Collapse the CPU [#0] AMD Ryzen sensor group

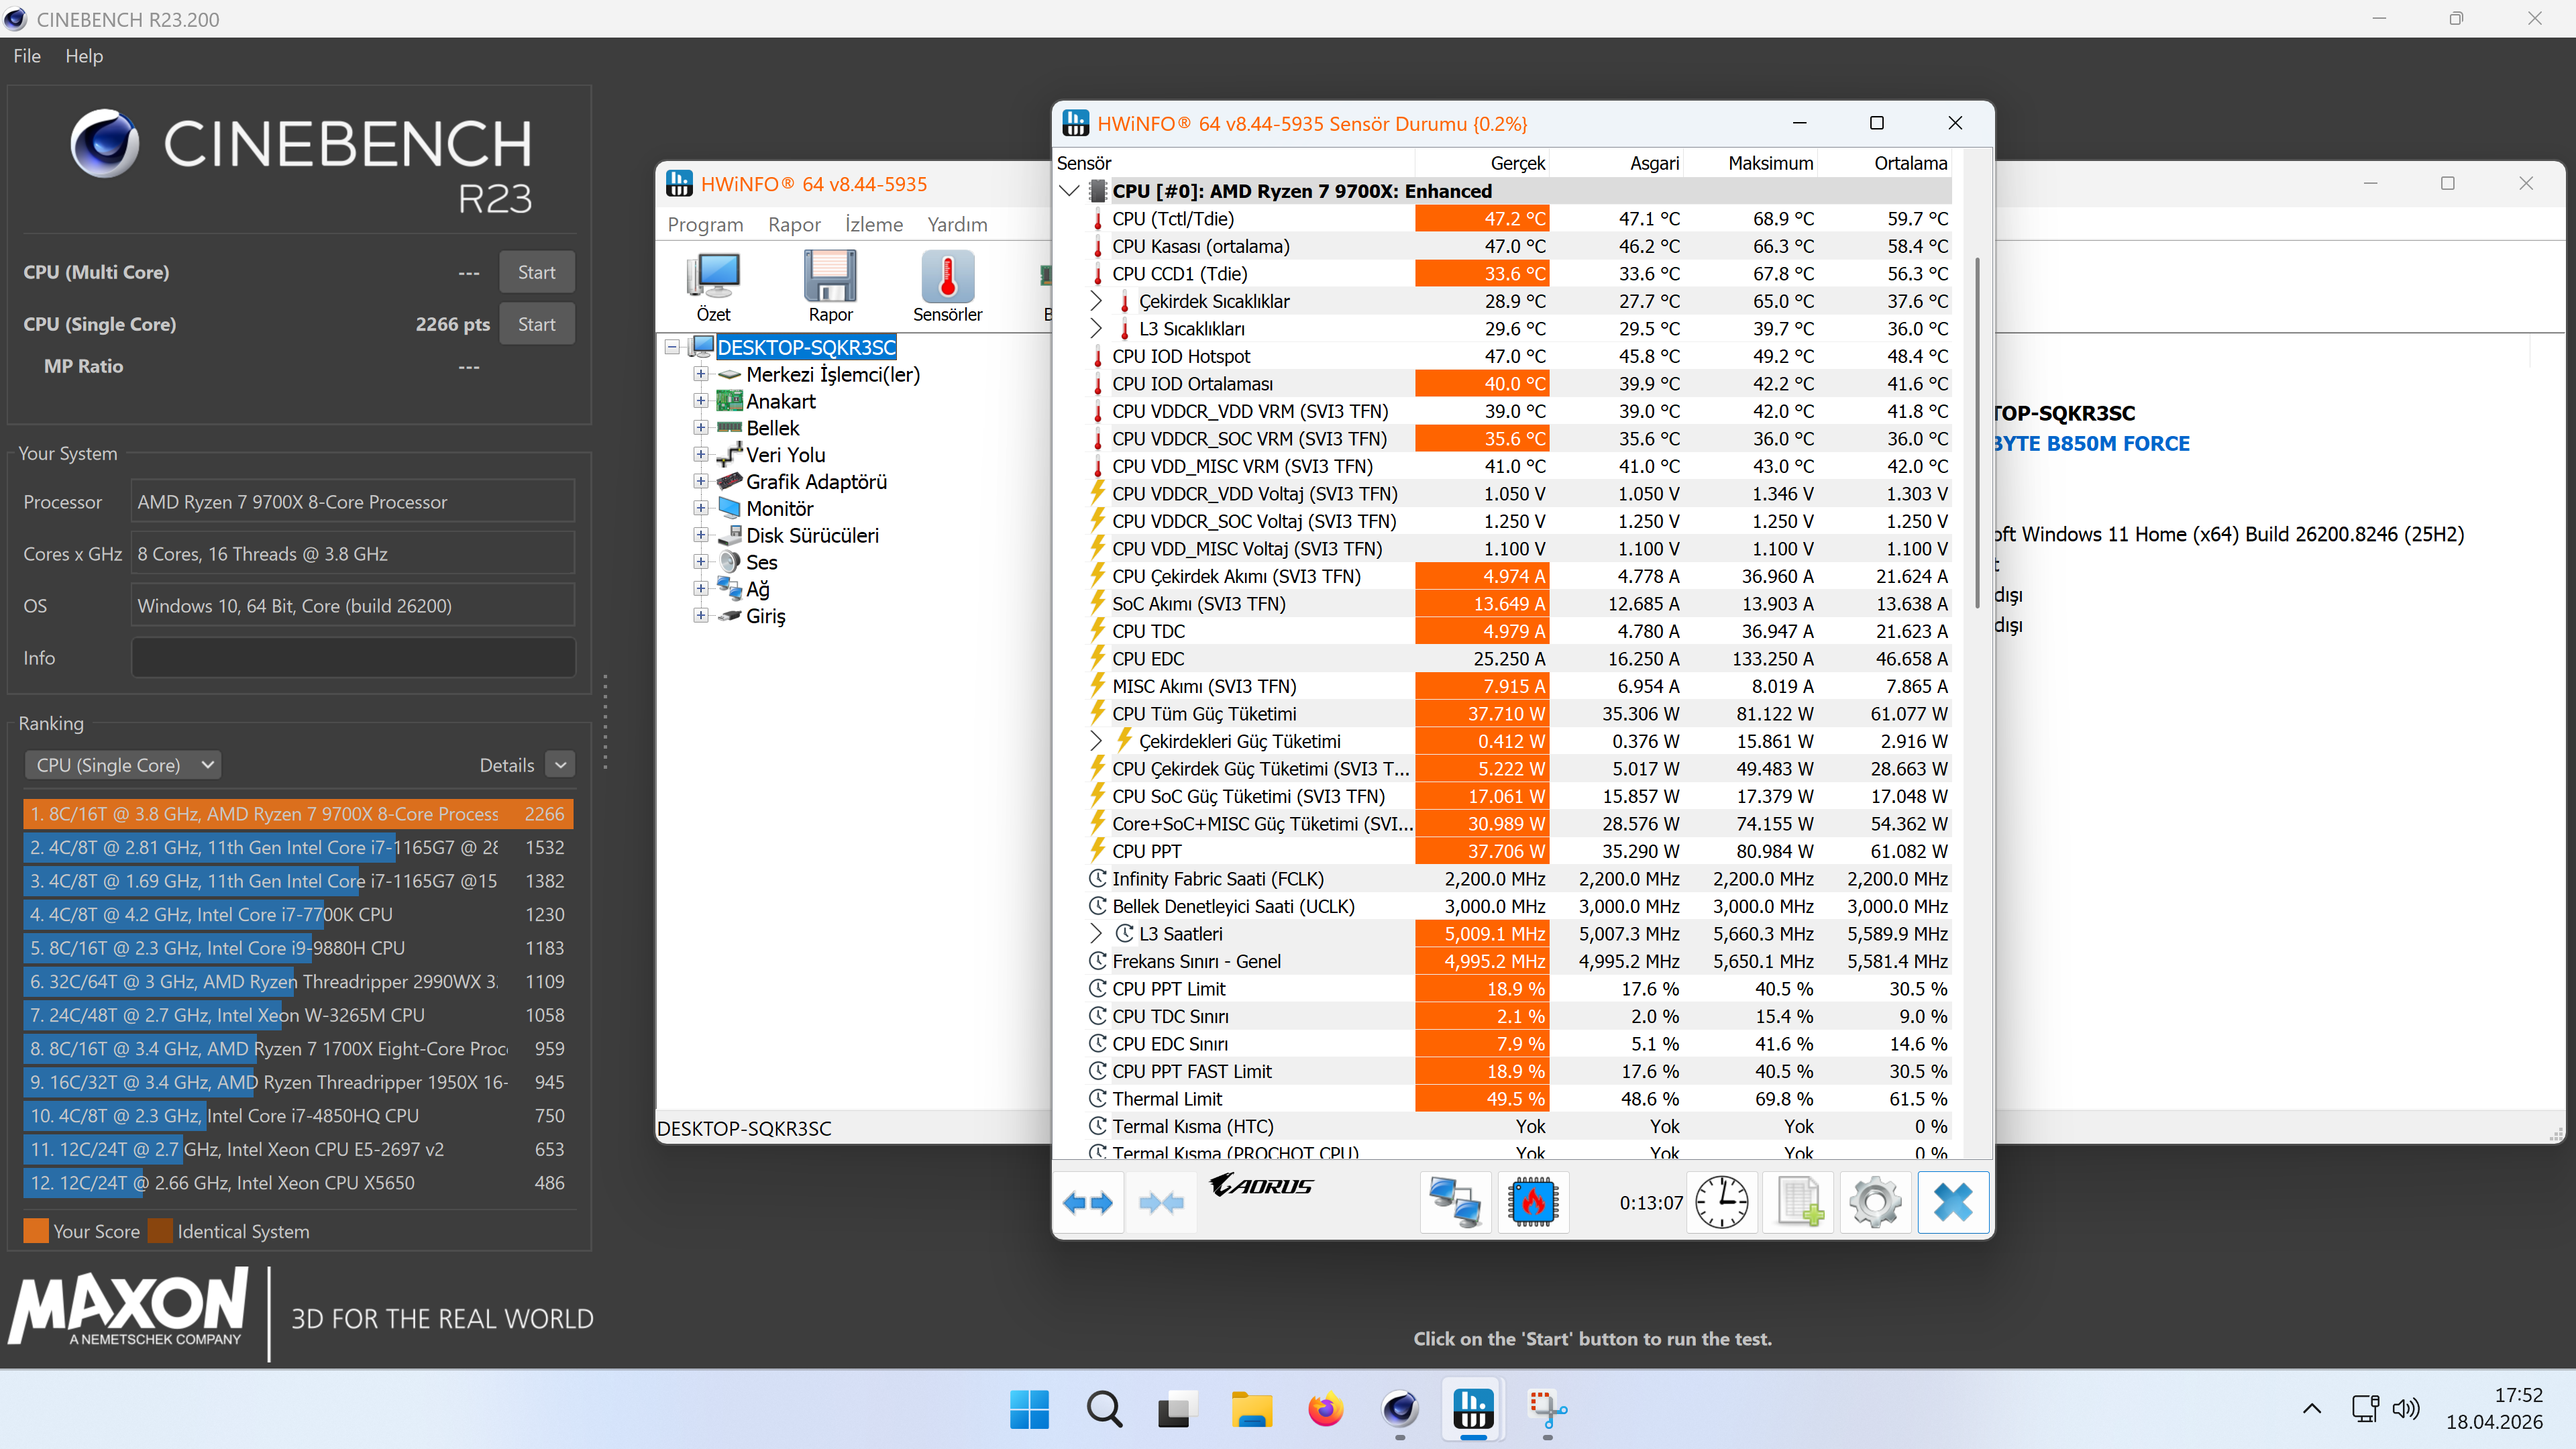point(1069,191)
